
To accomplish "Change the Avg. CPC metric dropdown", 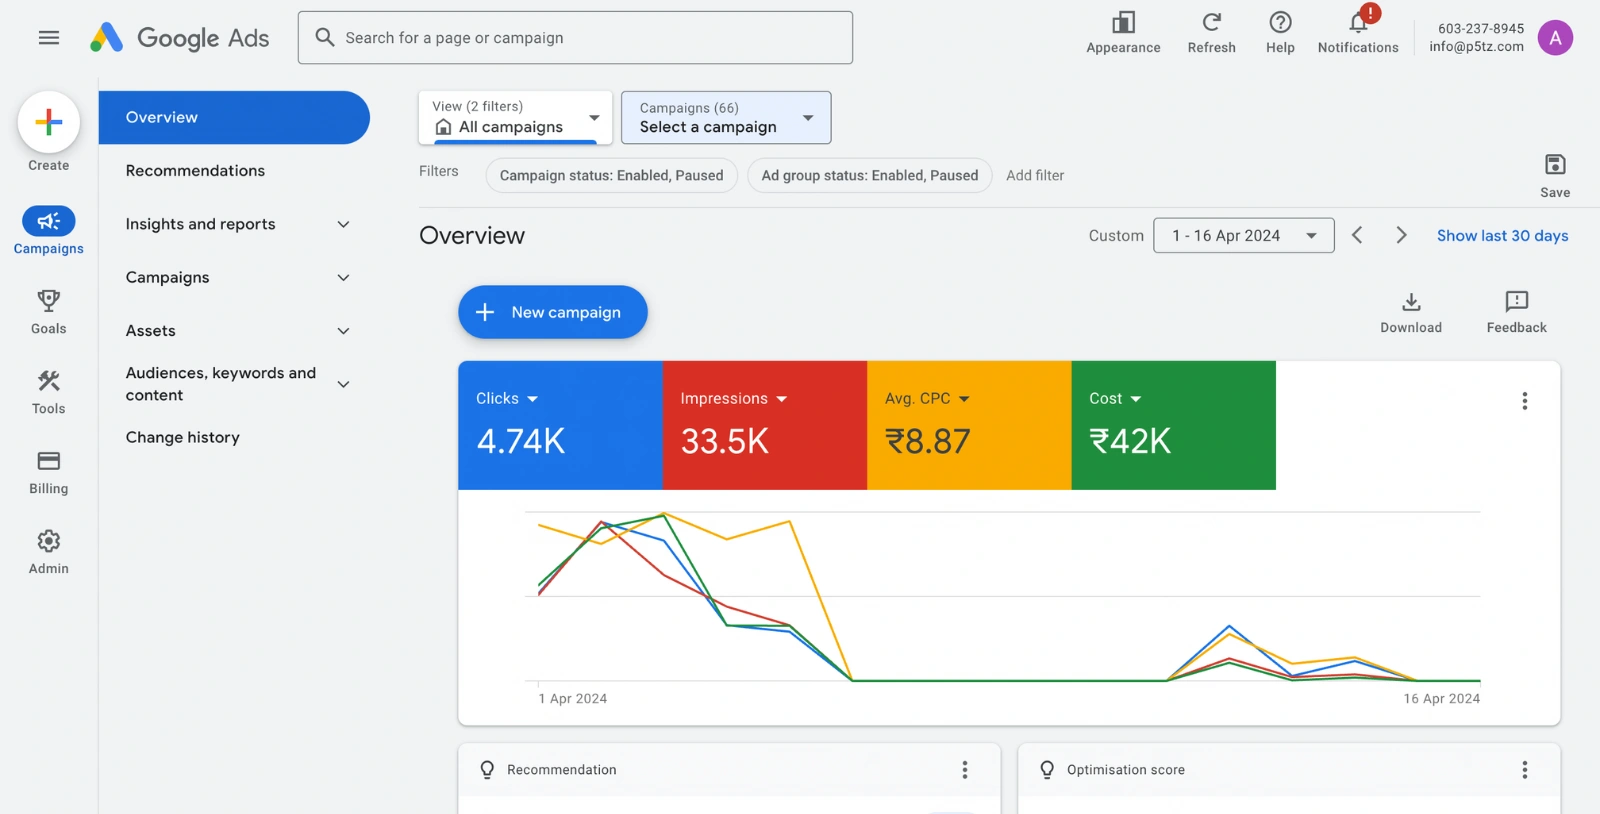I will tap(927, 398).
